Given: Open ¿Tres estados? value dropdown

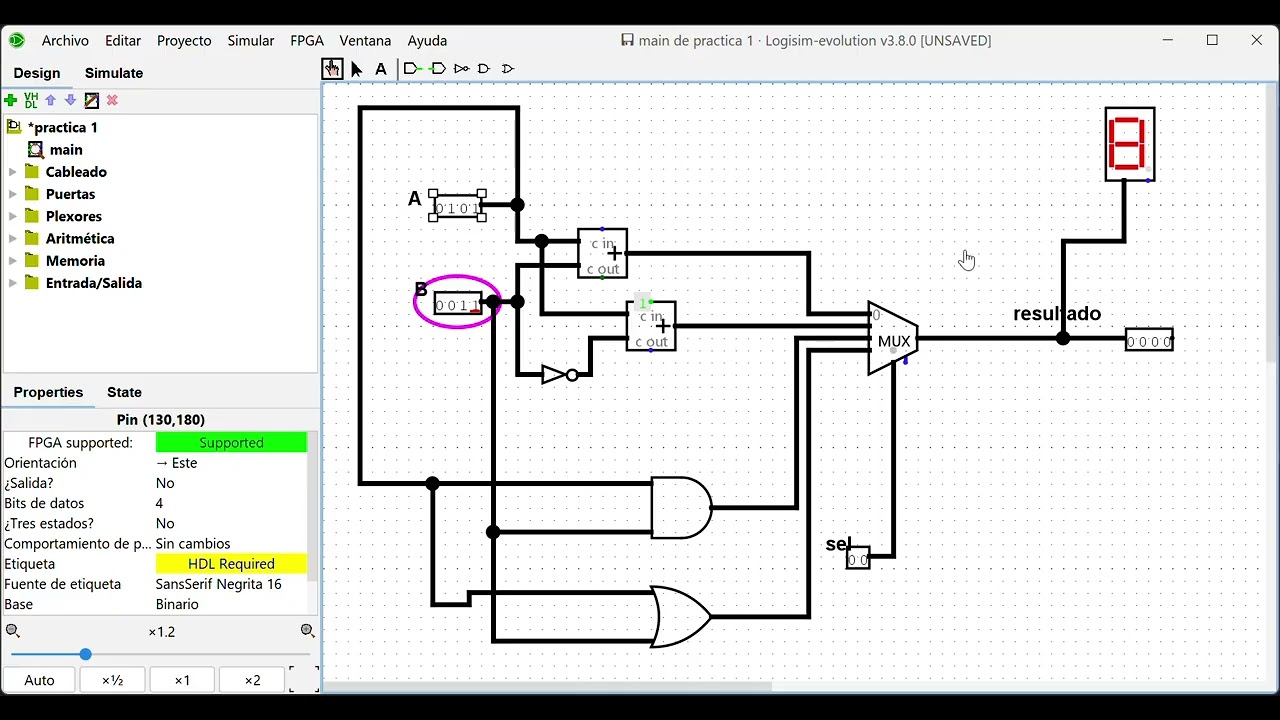Looking at the screenshot, I should coord(231,523).
